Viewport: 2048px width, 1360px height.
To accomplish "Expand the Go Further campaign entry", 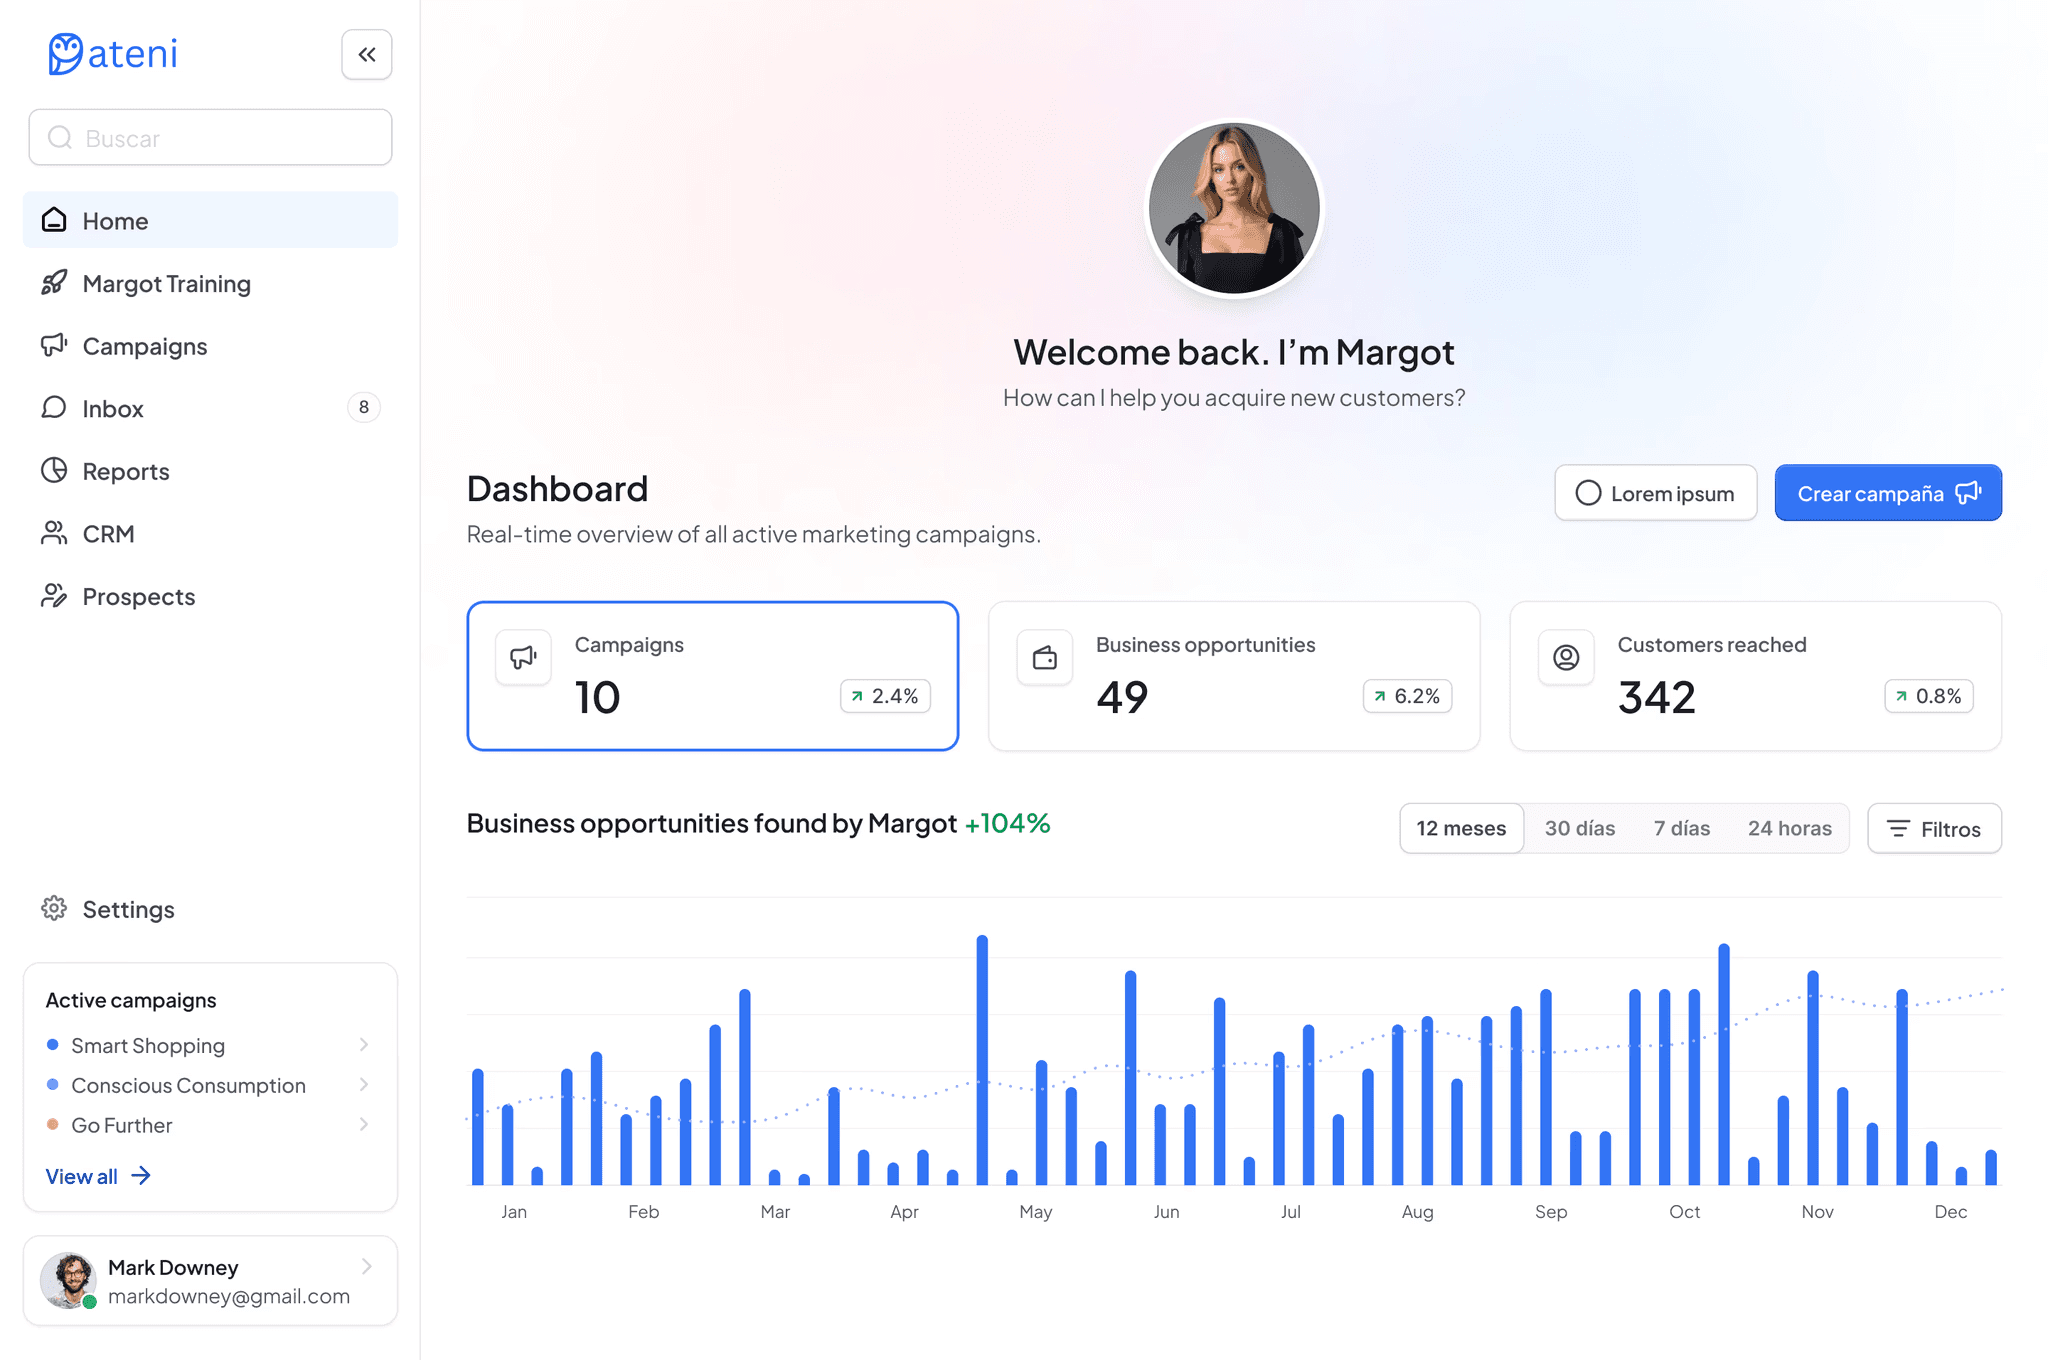I will [x=363, y=1124].
